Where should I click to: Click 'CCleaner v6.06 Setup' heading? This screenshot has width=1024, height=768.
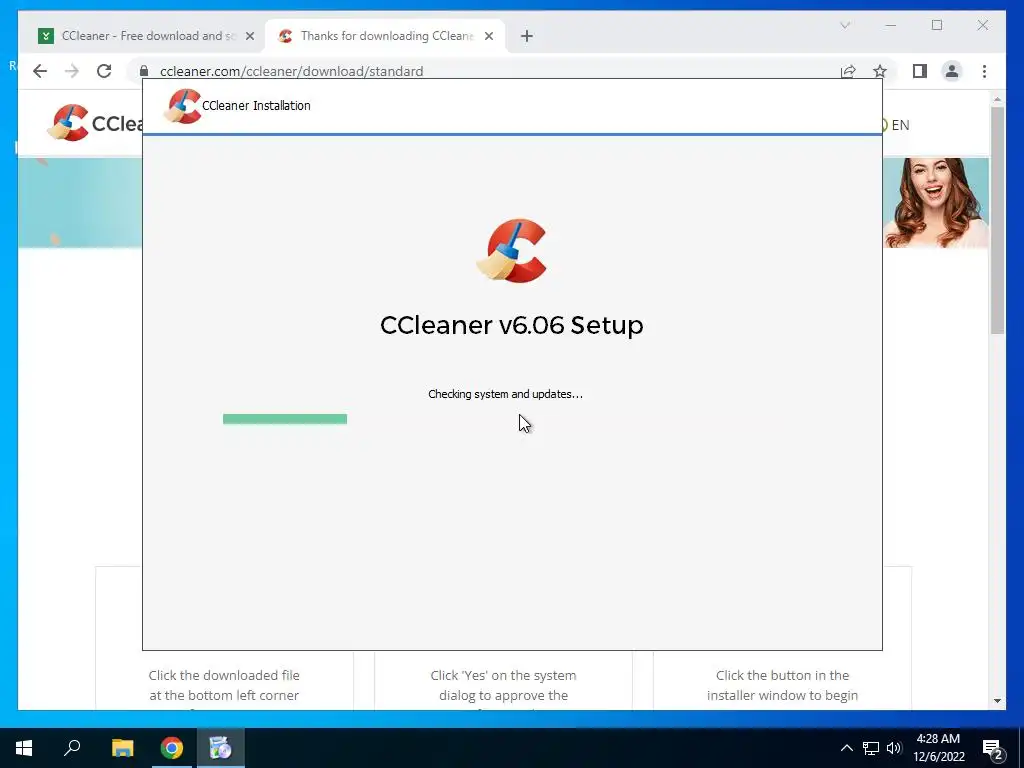point(512,325)
